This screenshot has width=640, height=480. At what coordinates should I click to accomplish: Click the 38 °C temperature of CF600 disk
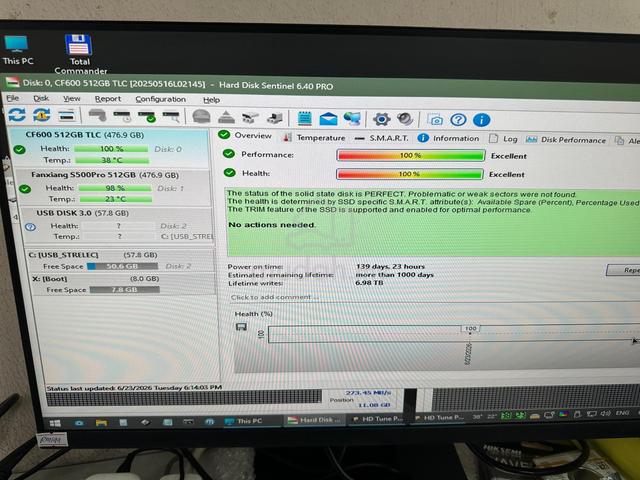(x=112, y=160)
